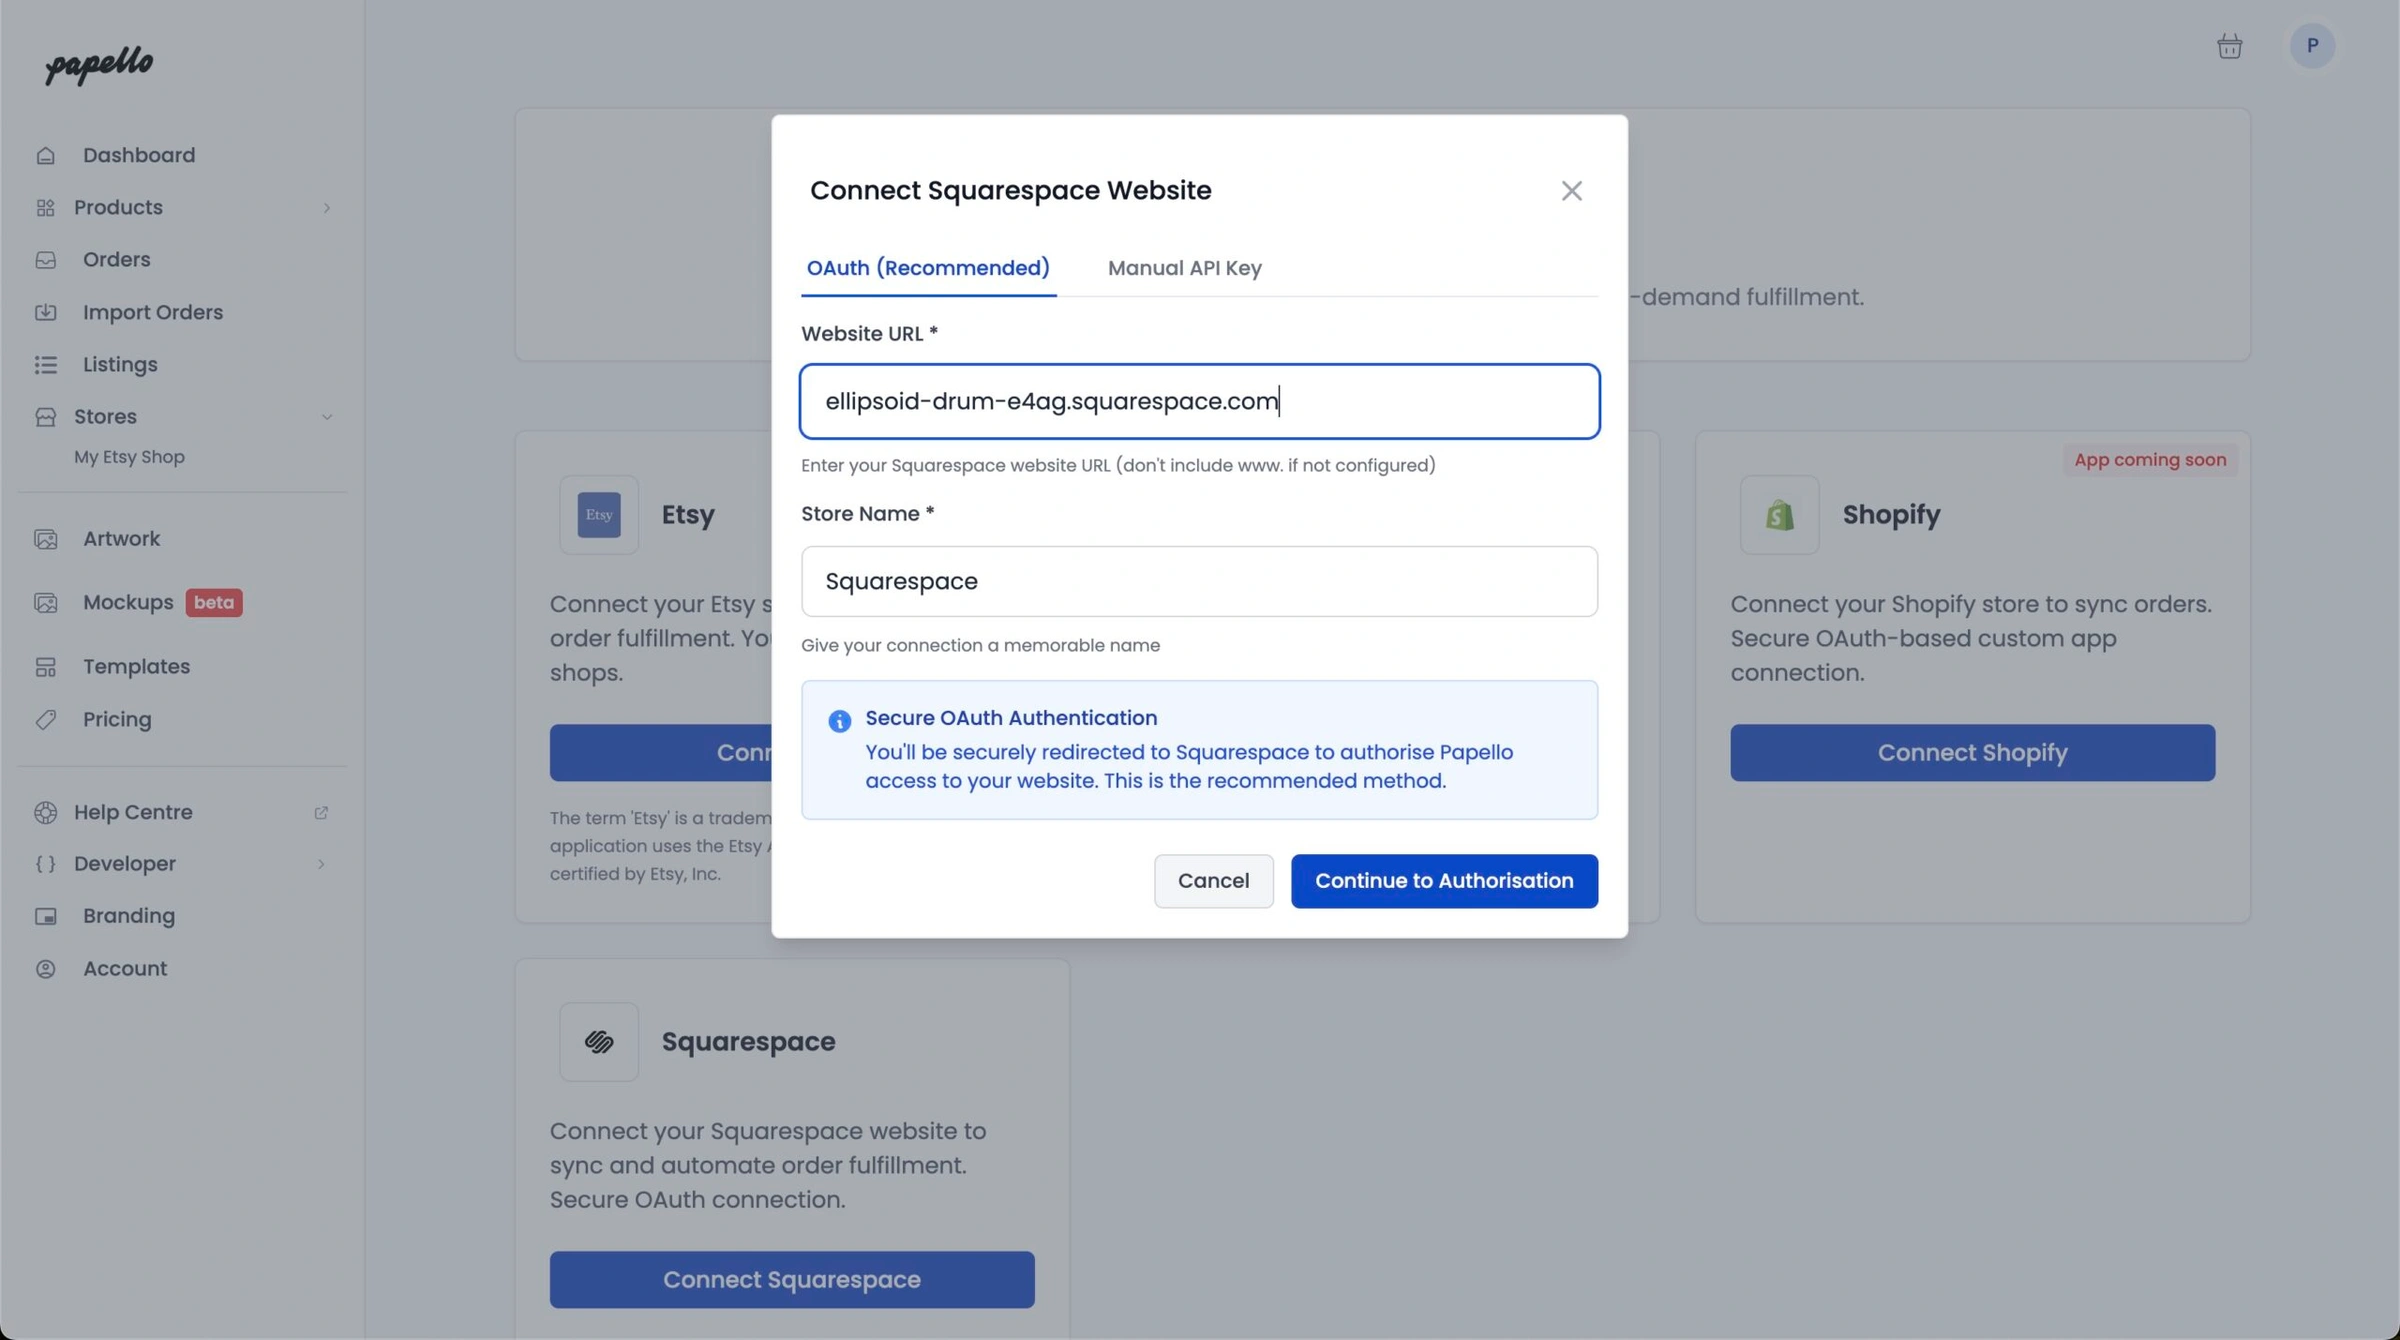The width and height of the screenshot is (2400, 1340).
Task: Click the Squarespace logo icon
Action: pyautogui.click(x=599, y=1042)
